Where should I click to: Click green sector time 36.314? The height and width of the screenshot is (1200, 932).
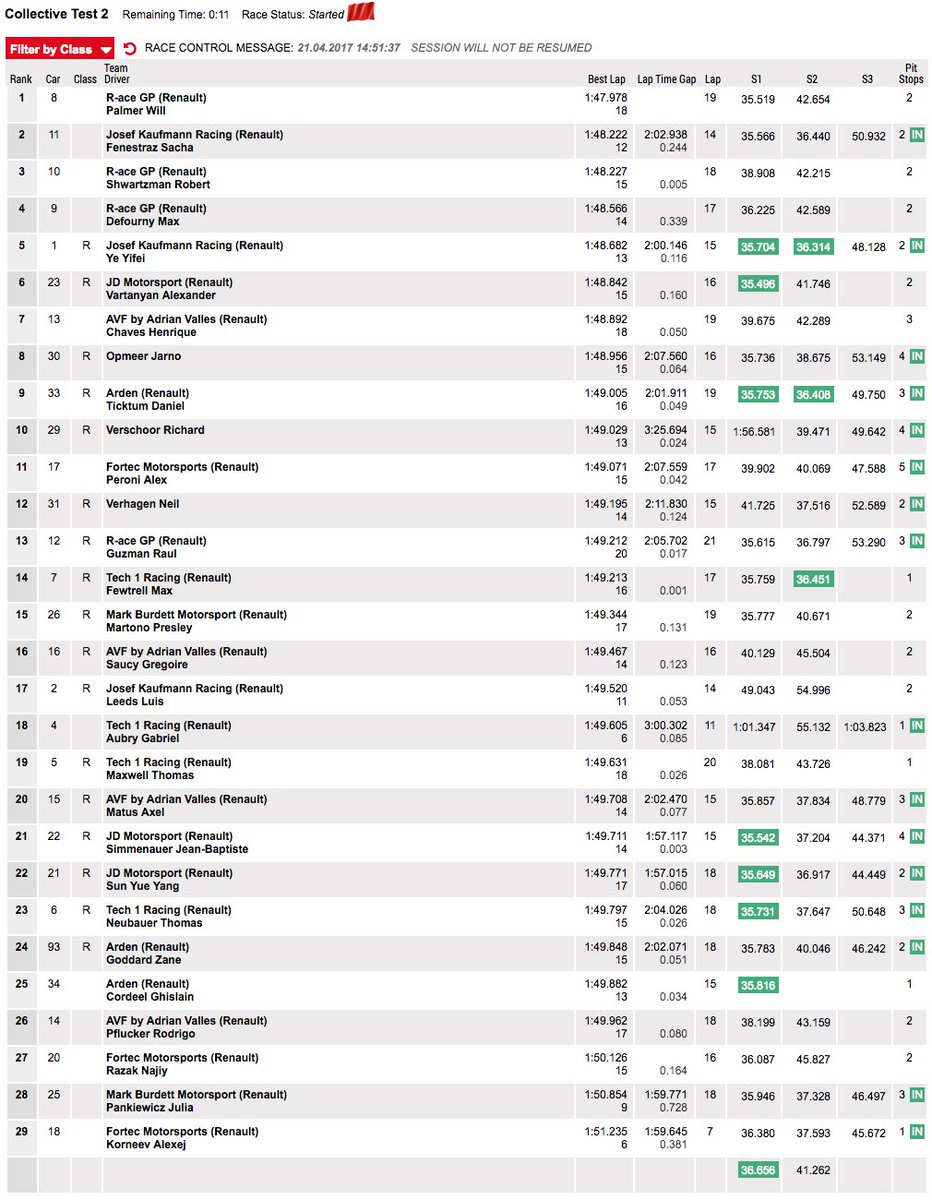813,246
